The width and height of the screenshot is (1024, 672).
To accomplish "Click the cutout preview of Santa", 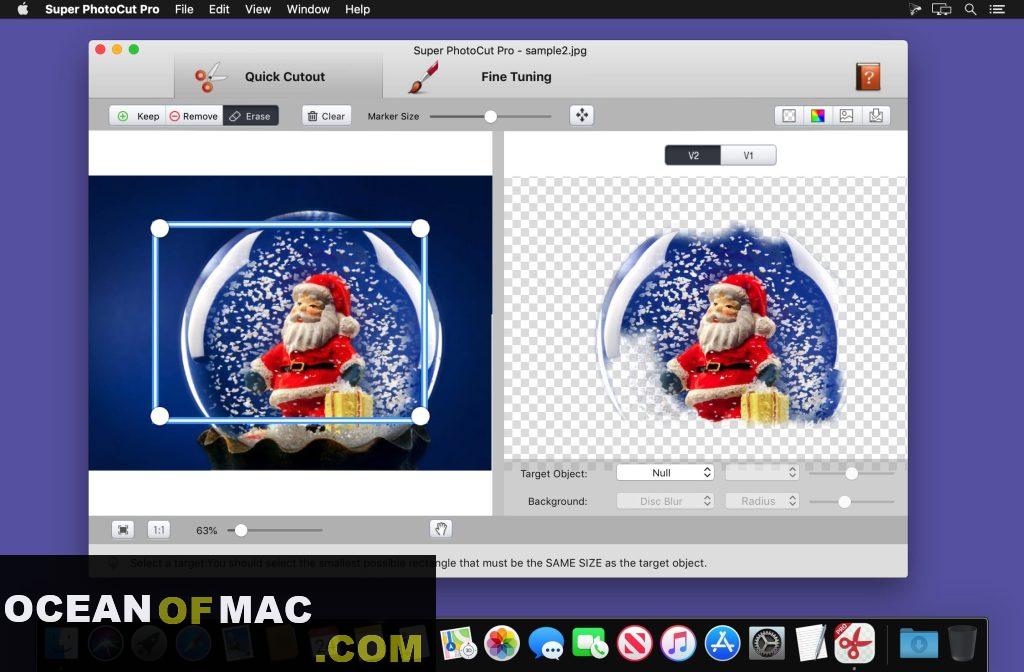I will point(721,327).
